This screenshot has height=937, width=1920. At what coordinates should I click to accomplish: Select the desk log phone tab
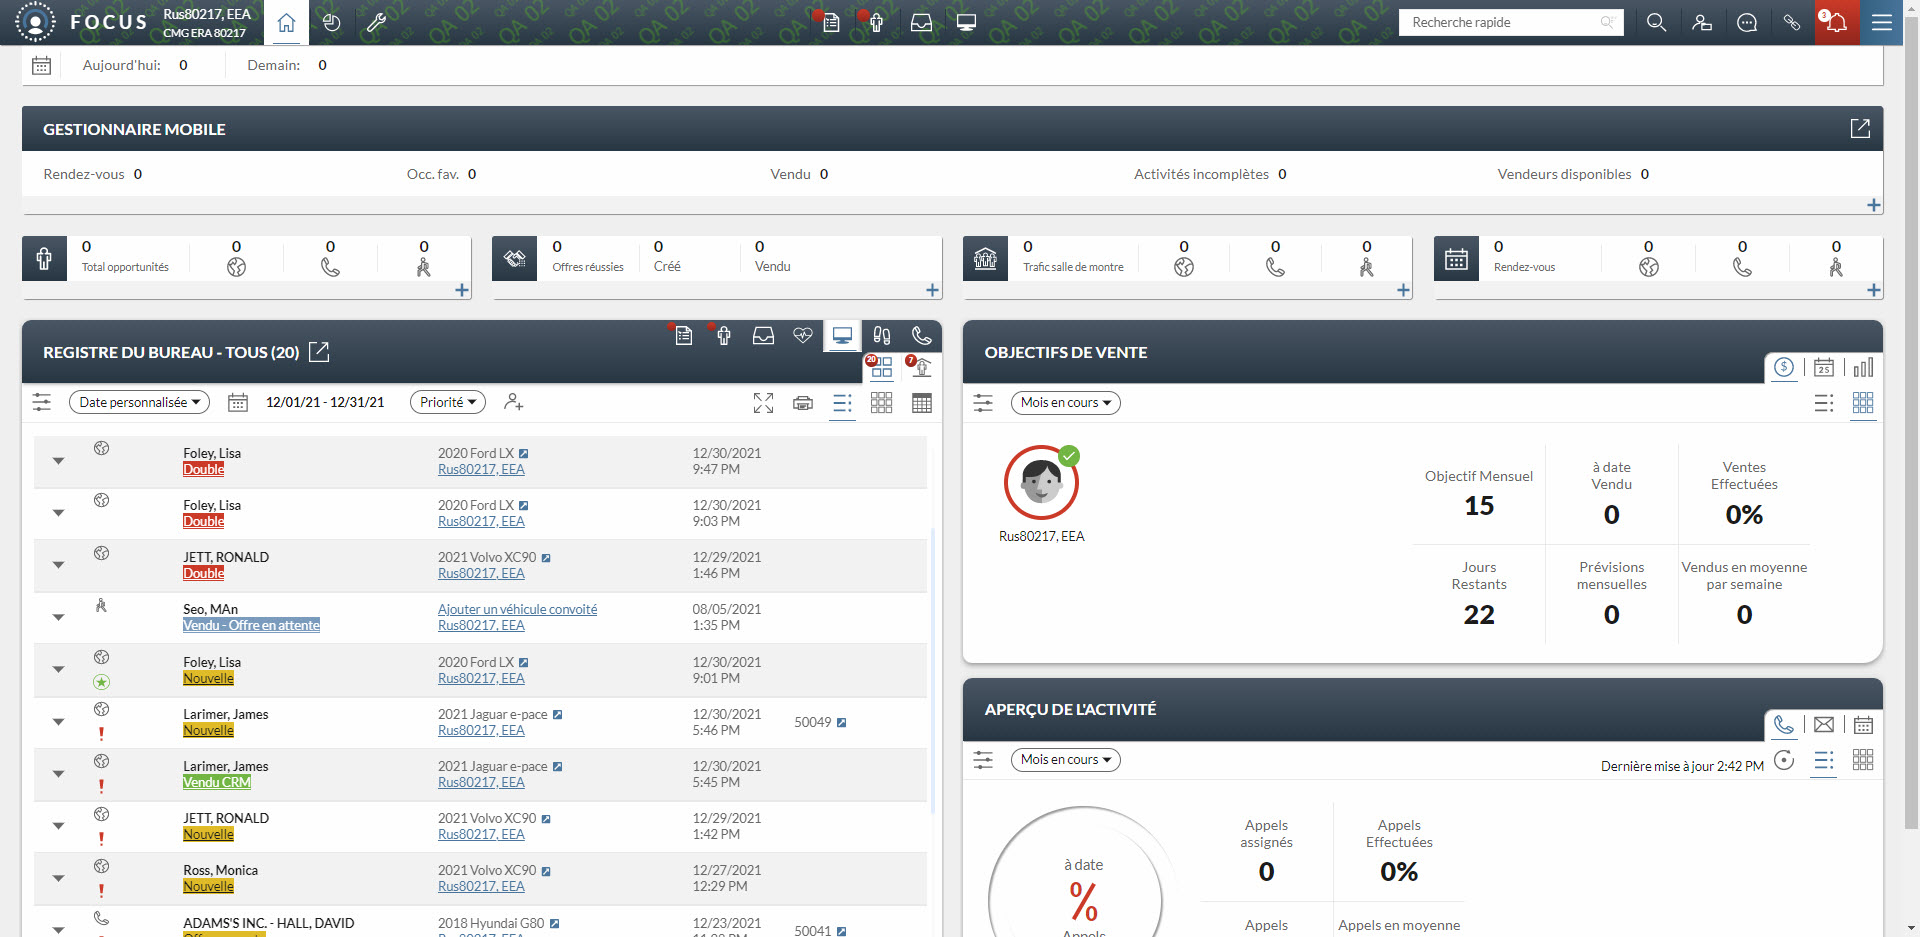pyautogui.click(x=921, y=336)
